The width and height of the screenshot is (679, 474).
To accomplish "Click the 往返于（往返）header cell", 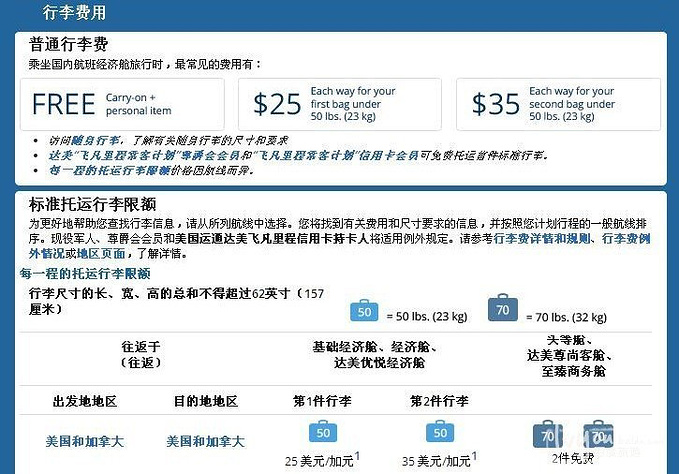I will (x=141, y=355).
